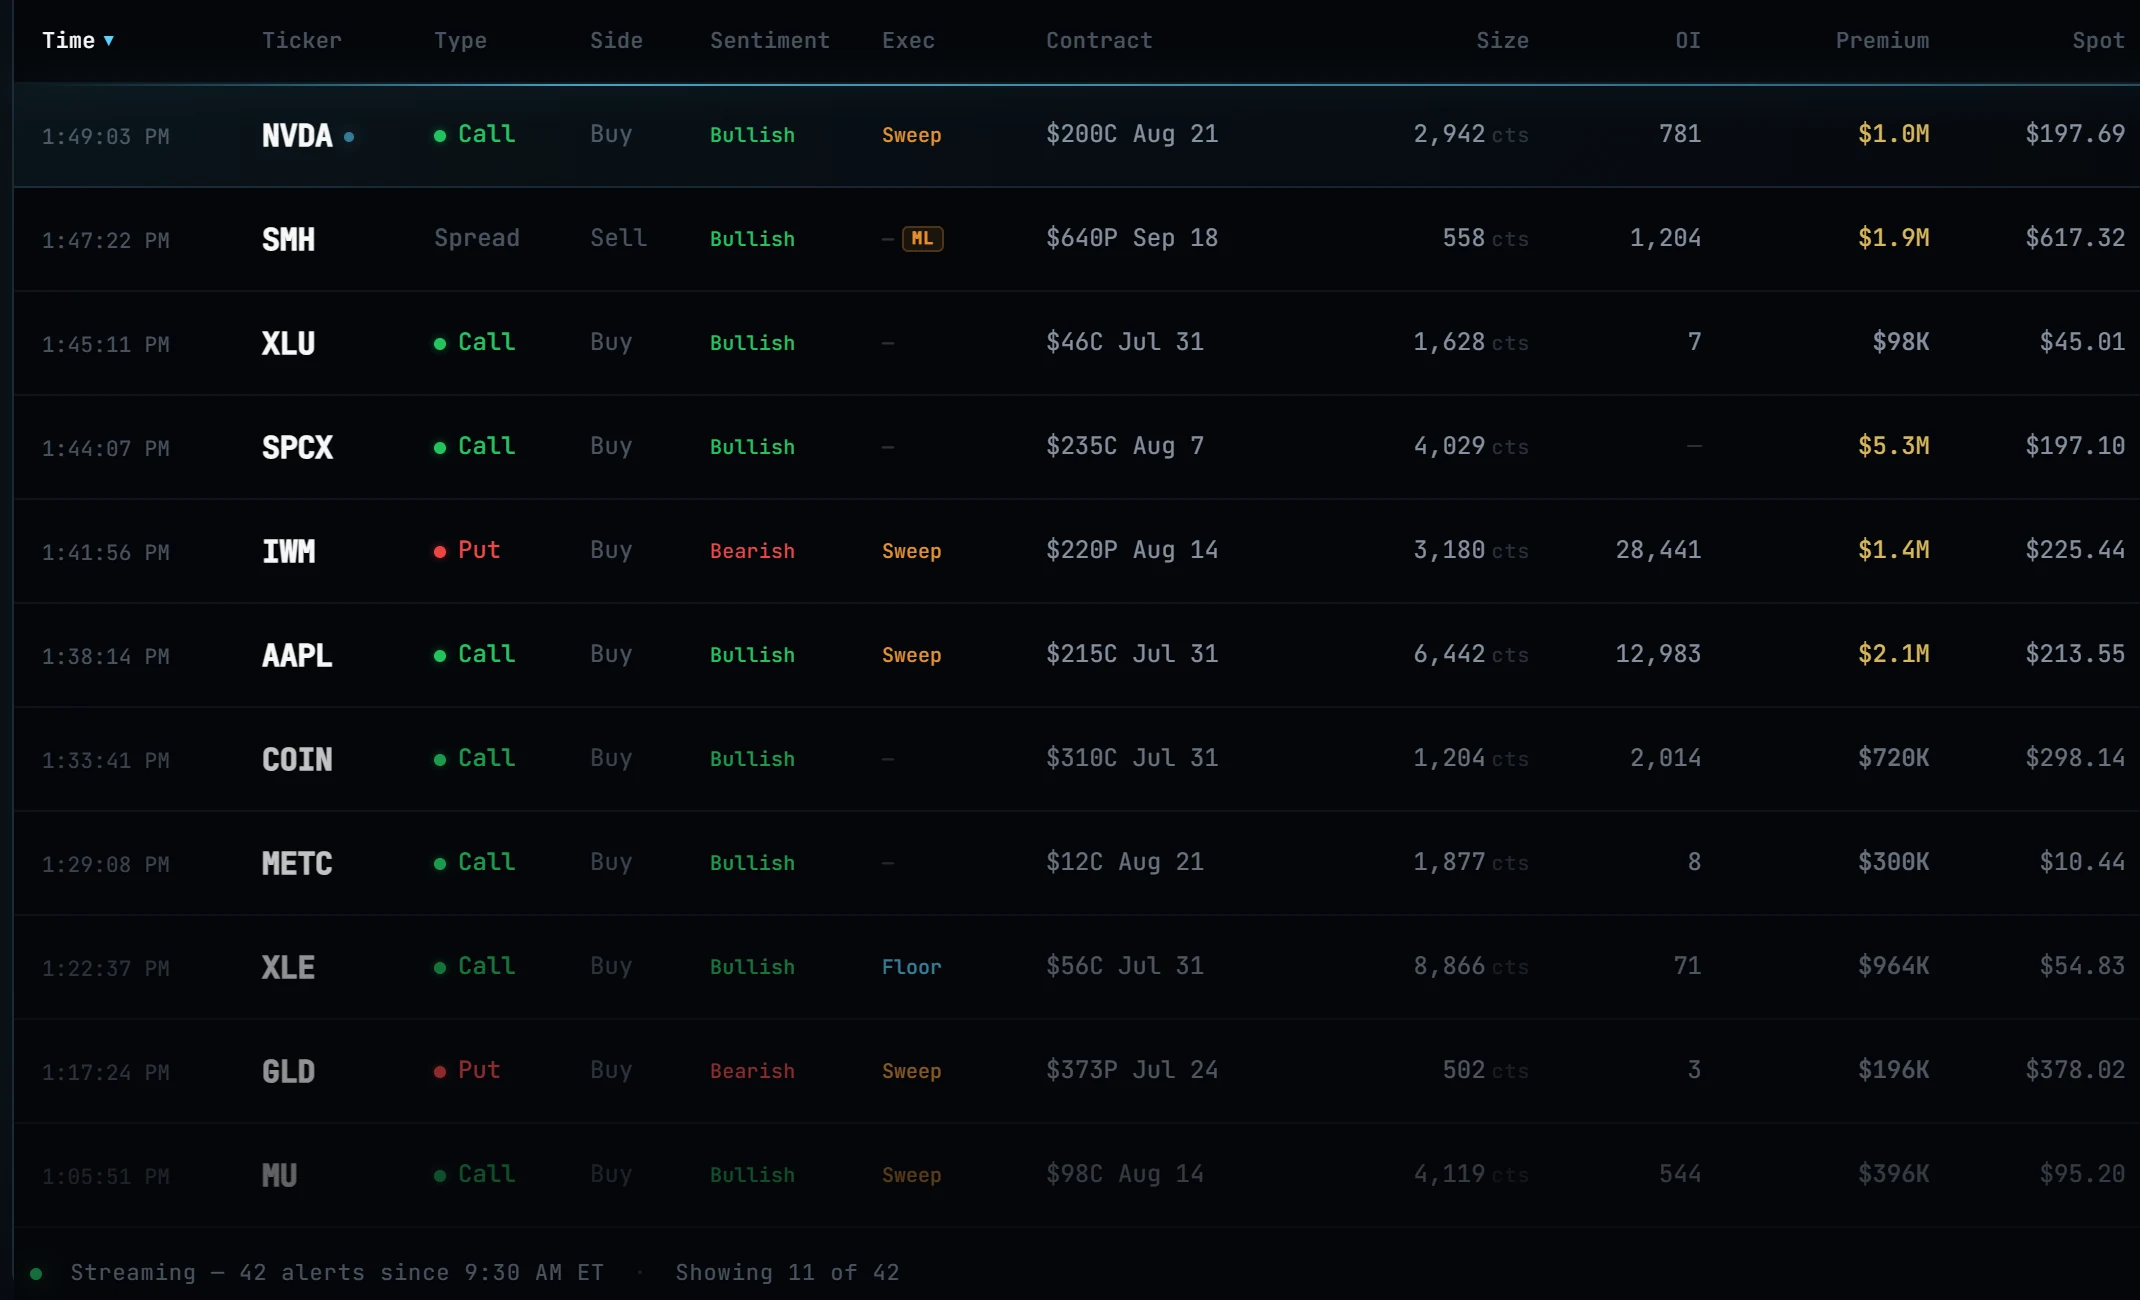Click the green streaming status dot
The height and width of the screenshot is (1300, 2140).
[x=36, y=1273]
